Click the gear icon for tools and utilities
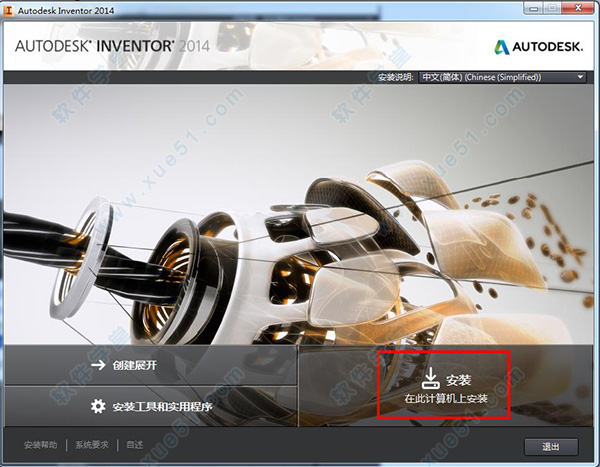 click(x=98, y=406)
